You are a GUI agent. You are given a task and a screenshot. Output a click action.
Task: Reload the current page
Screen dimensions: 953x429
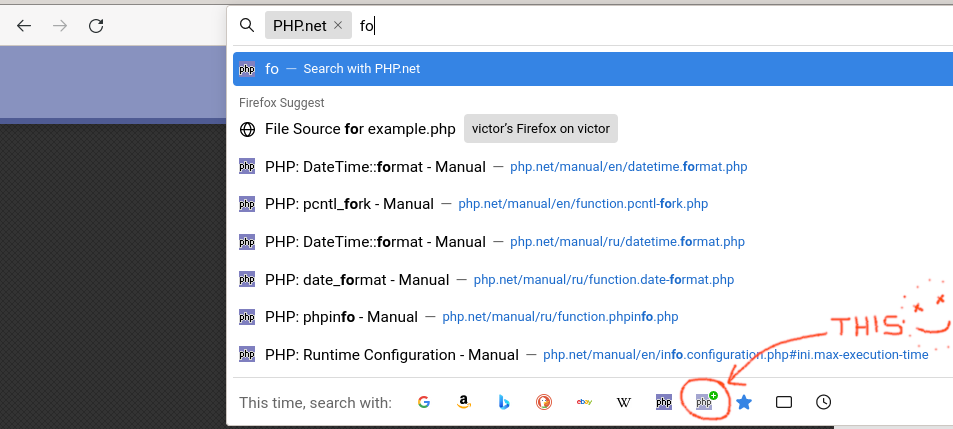pos(96,26)
